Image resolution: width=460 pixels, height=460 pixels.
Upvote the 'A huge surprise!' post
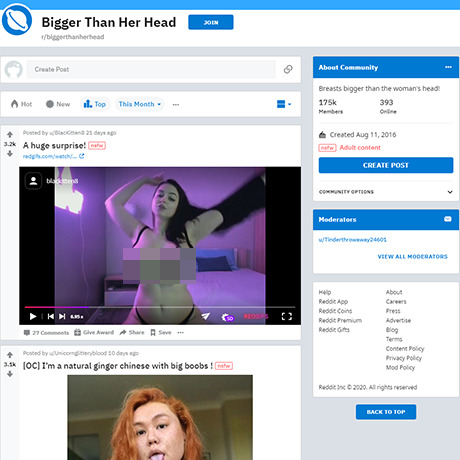click(10, 135)
